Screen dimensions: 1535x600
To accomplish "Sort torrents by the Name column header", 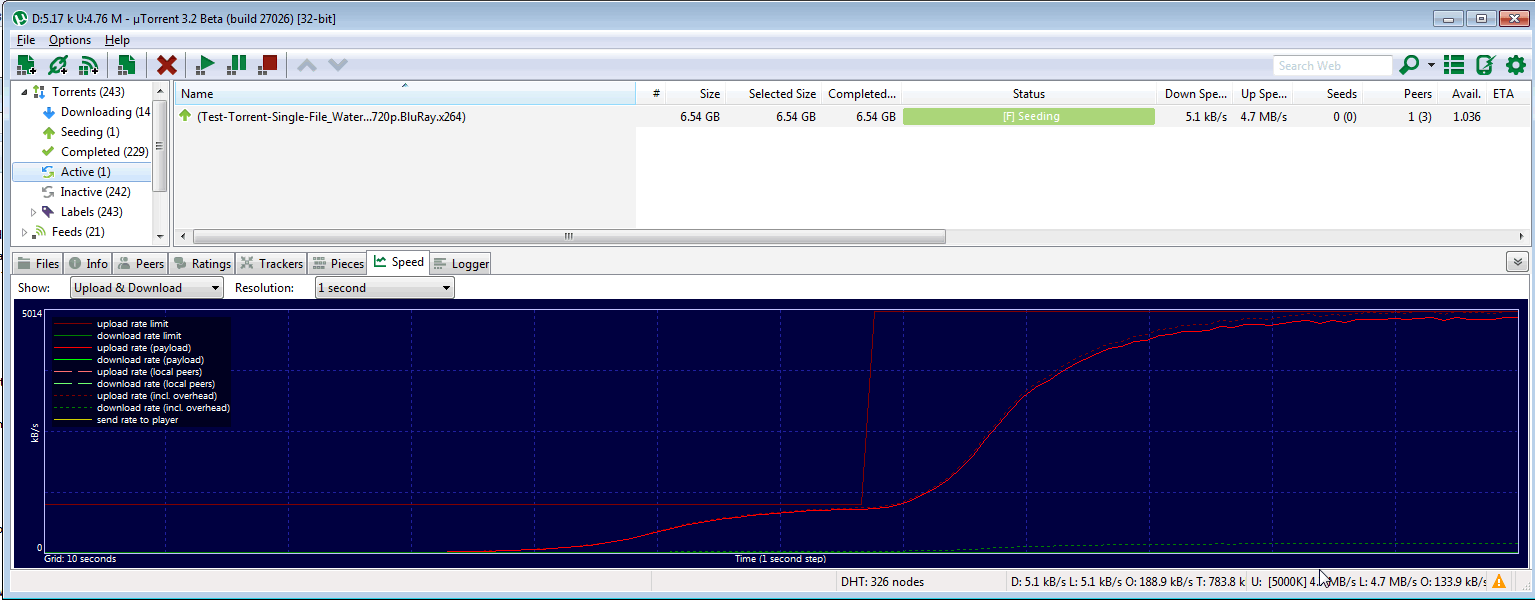I will tap(405, 93).
